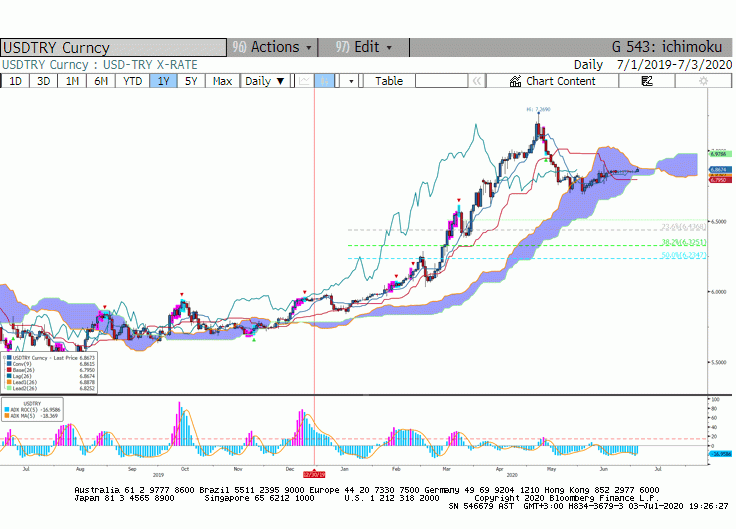
Task: Click the Lead1(26) legend color swatch
Action: tap(9, 382)
